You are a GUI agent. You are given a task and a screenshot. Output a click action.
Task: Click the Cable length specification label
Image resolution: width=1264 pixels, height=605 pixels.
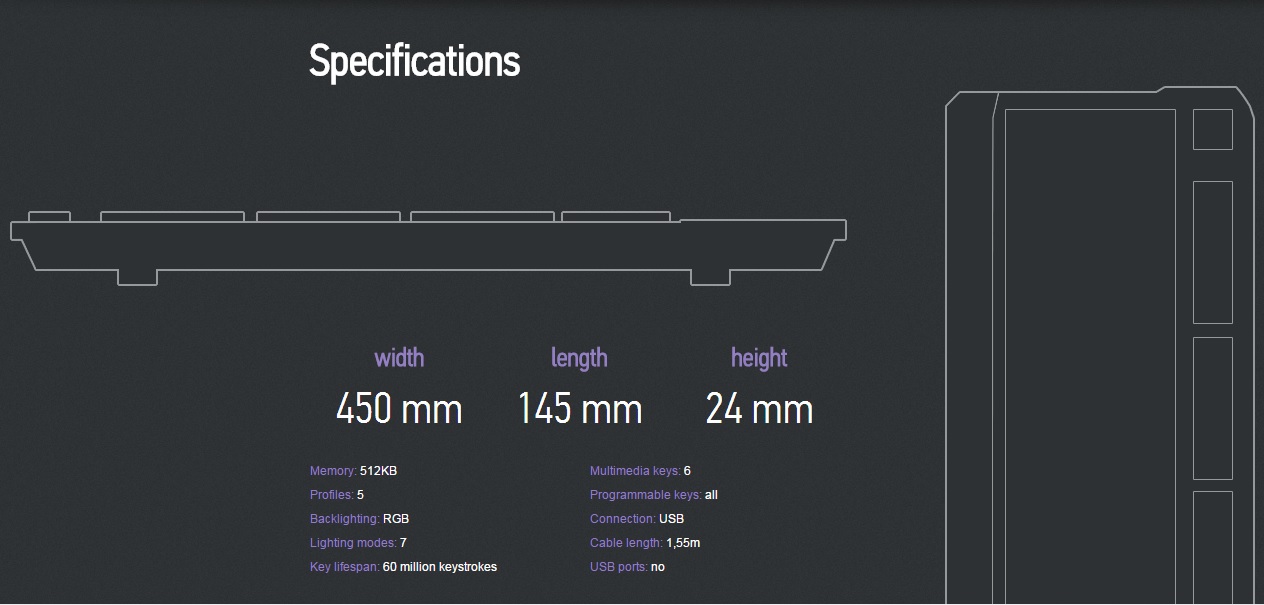point(625,543)
